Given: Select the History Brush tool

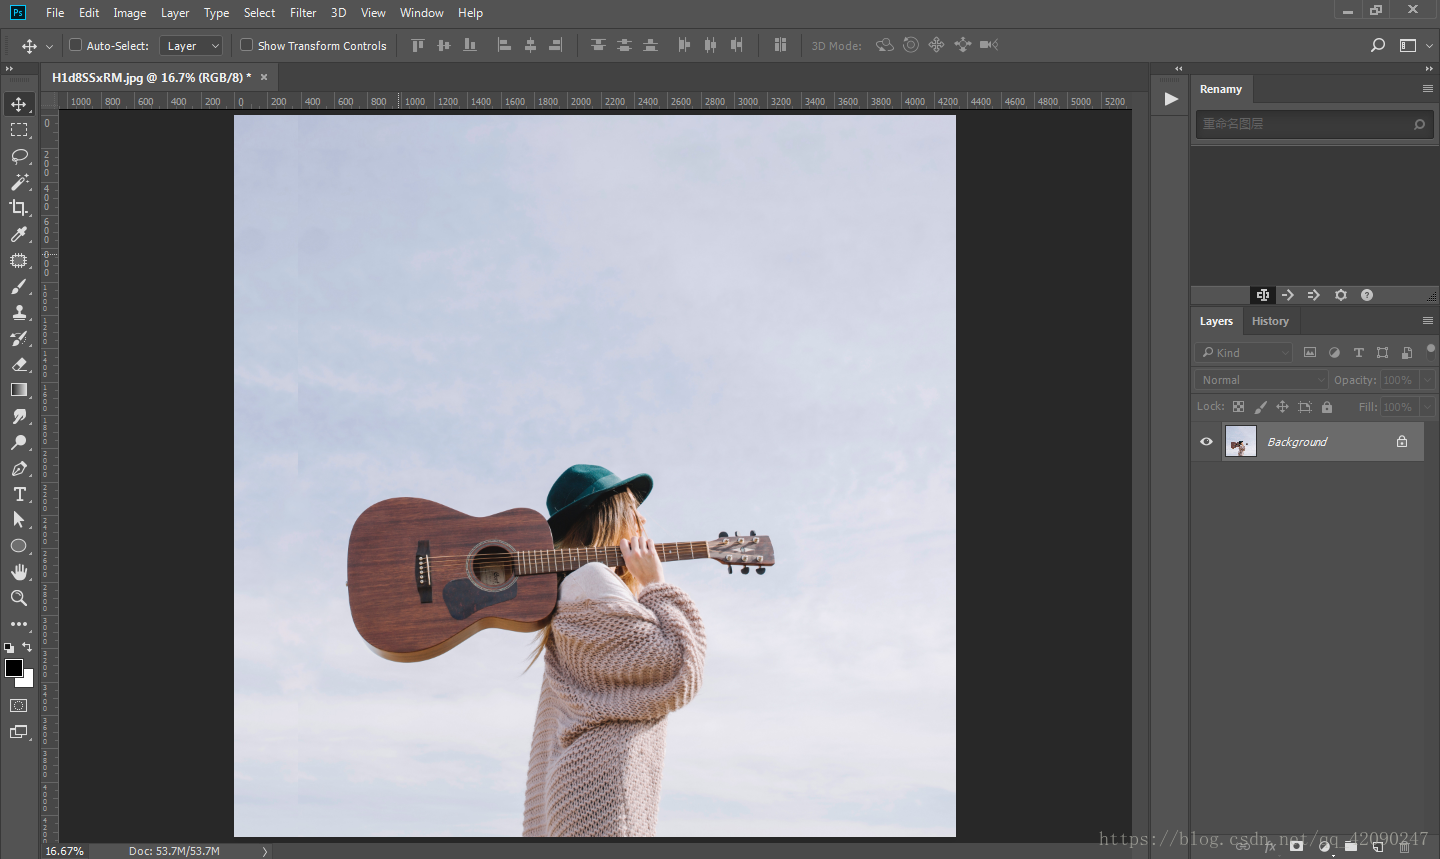Looking at the screenshot, I should (19, 338).
